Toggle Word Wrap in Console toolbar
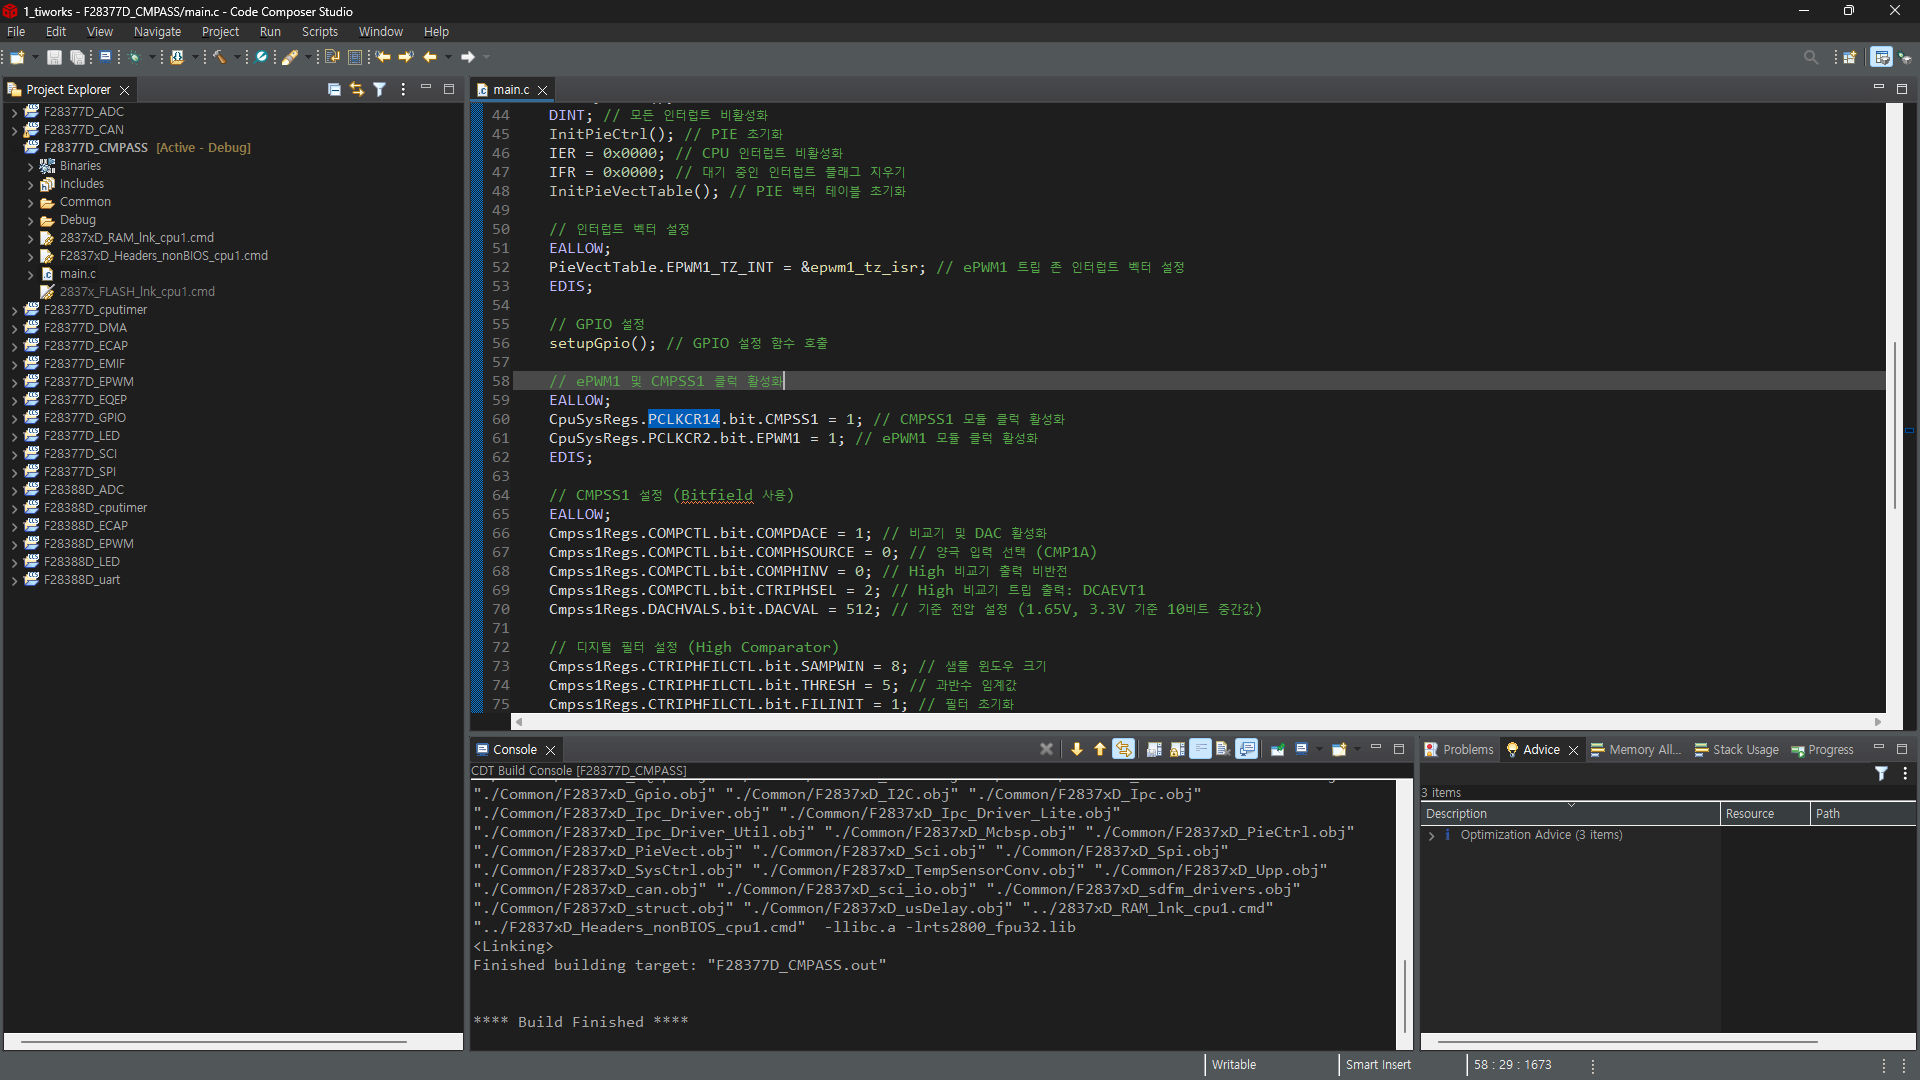This screenshot has height=1080, width=1920. click(x=1200, y=749)
